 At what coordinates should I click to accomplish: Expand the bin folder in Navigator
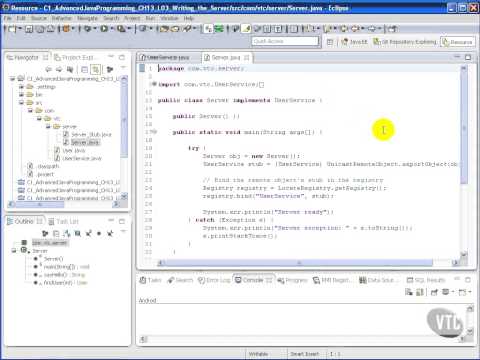pyautogui.click(x=21, y=94)
